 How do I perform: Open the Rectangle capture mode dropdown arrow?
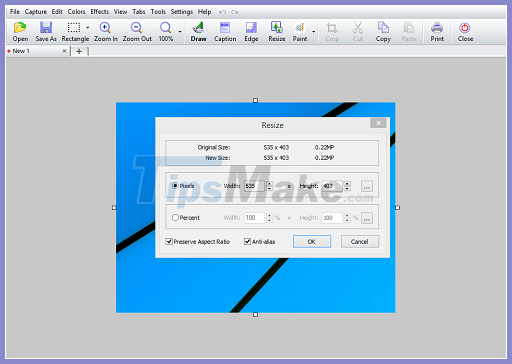click(88, 28)
